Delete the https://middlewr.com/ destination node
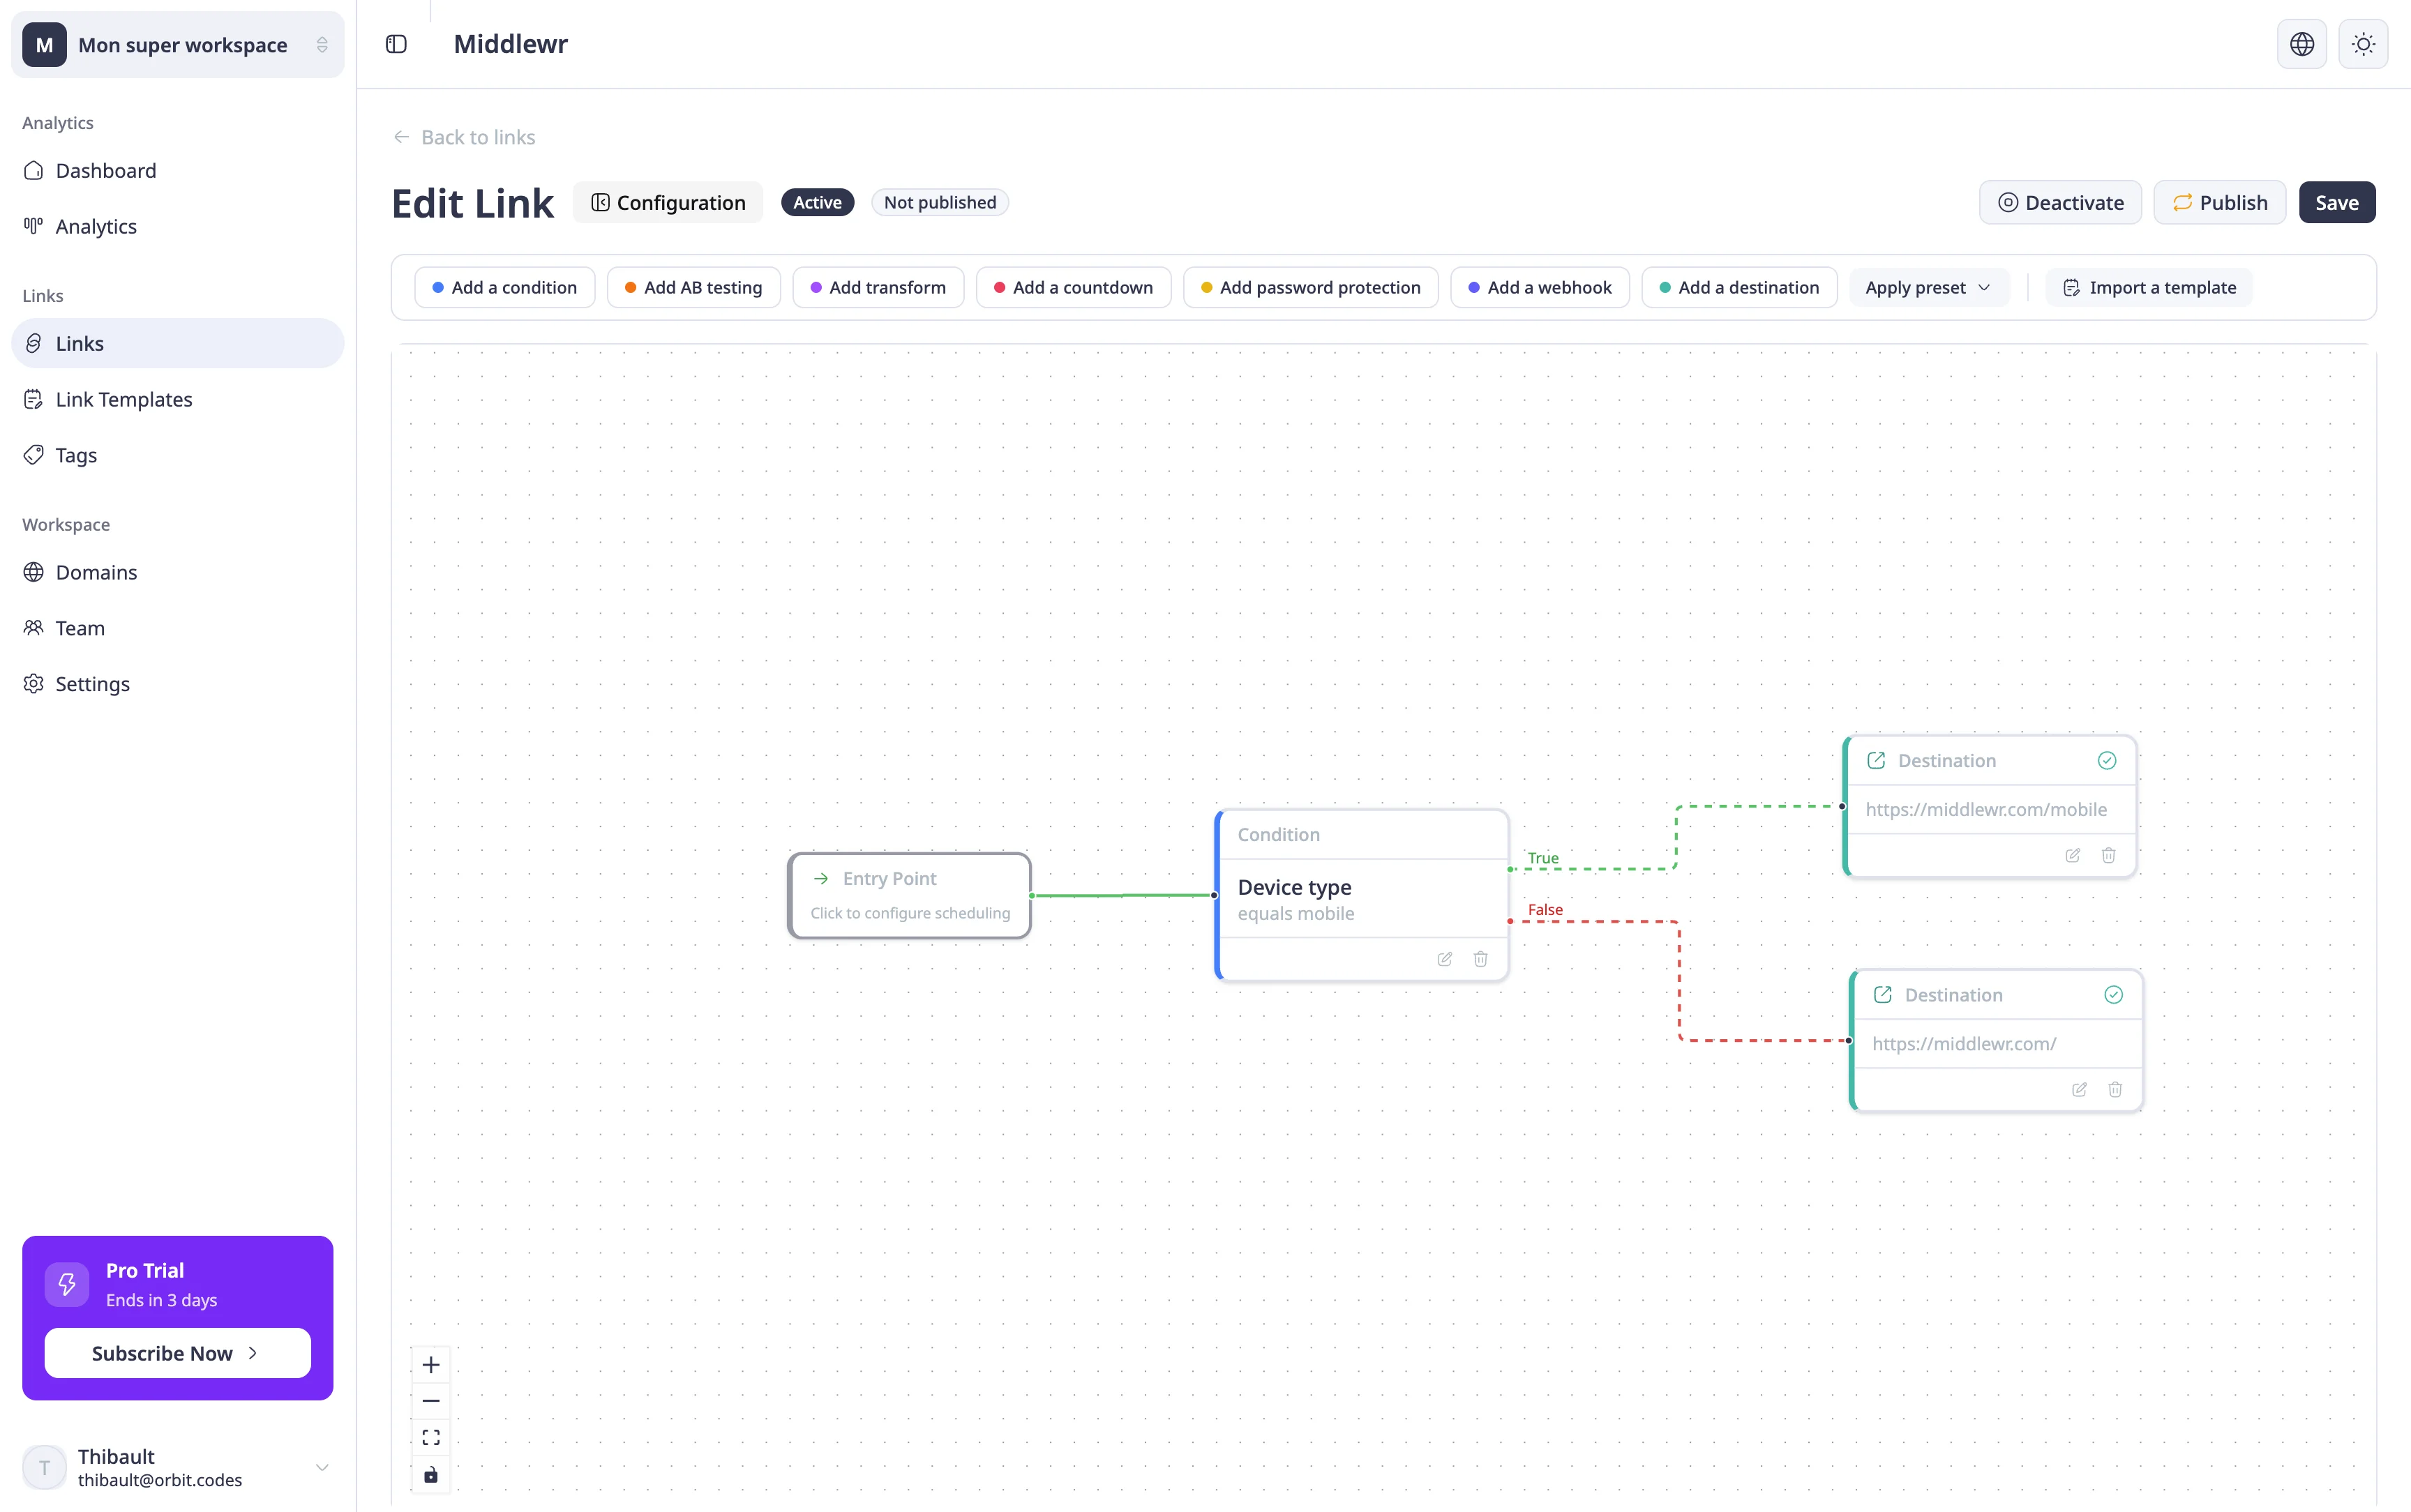Screen dimensions: 2411x1512 click(2115, 1090)
